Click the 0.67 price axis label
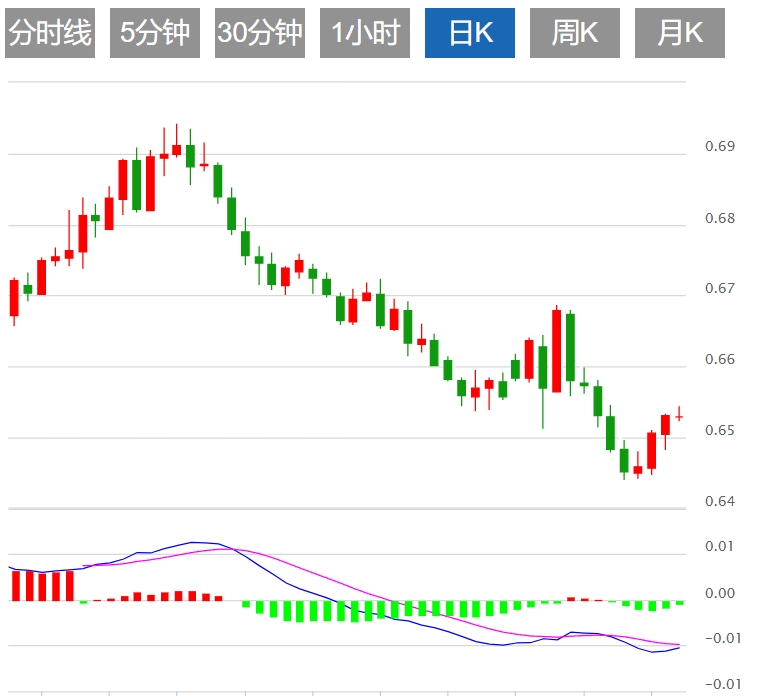This screenshot has height=696, width=762. tap(720, 288)
